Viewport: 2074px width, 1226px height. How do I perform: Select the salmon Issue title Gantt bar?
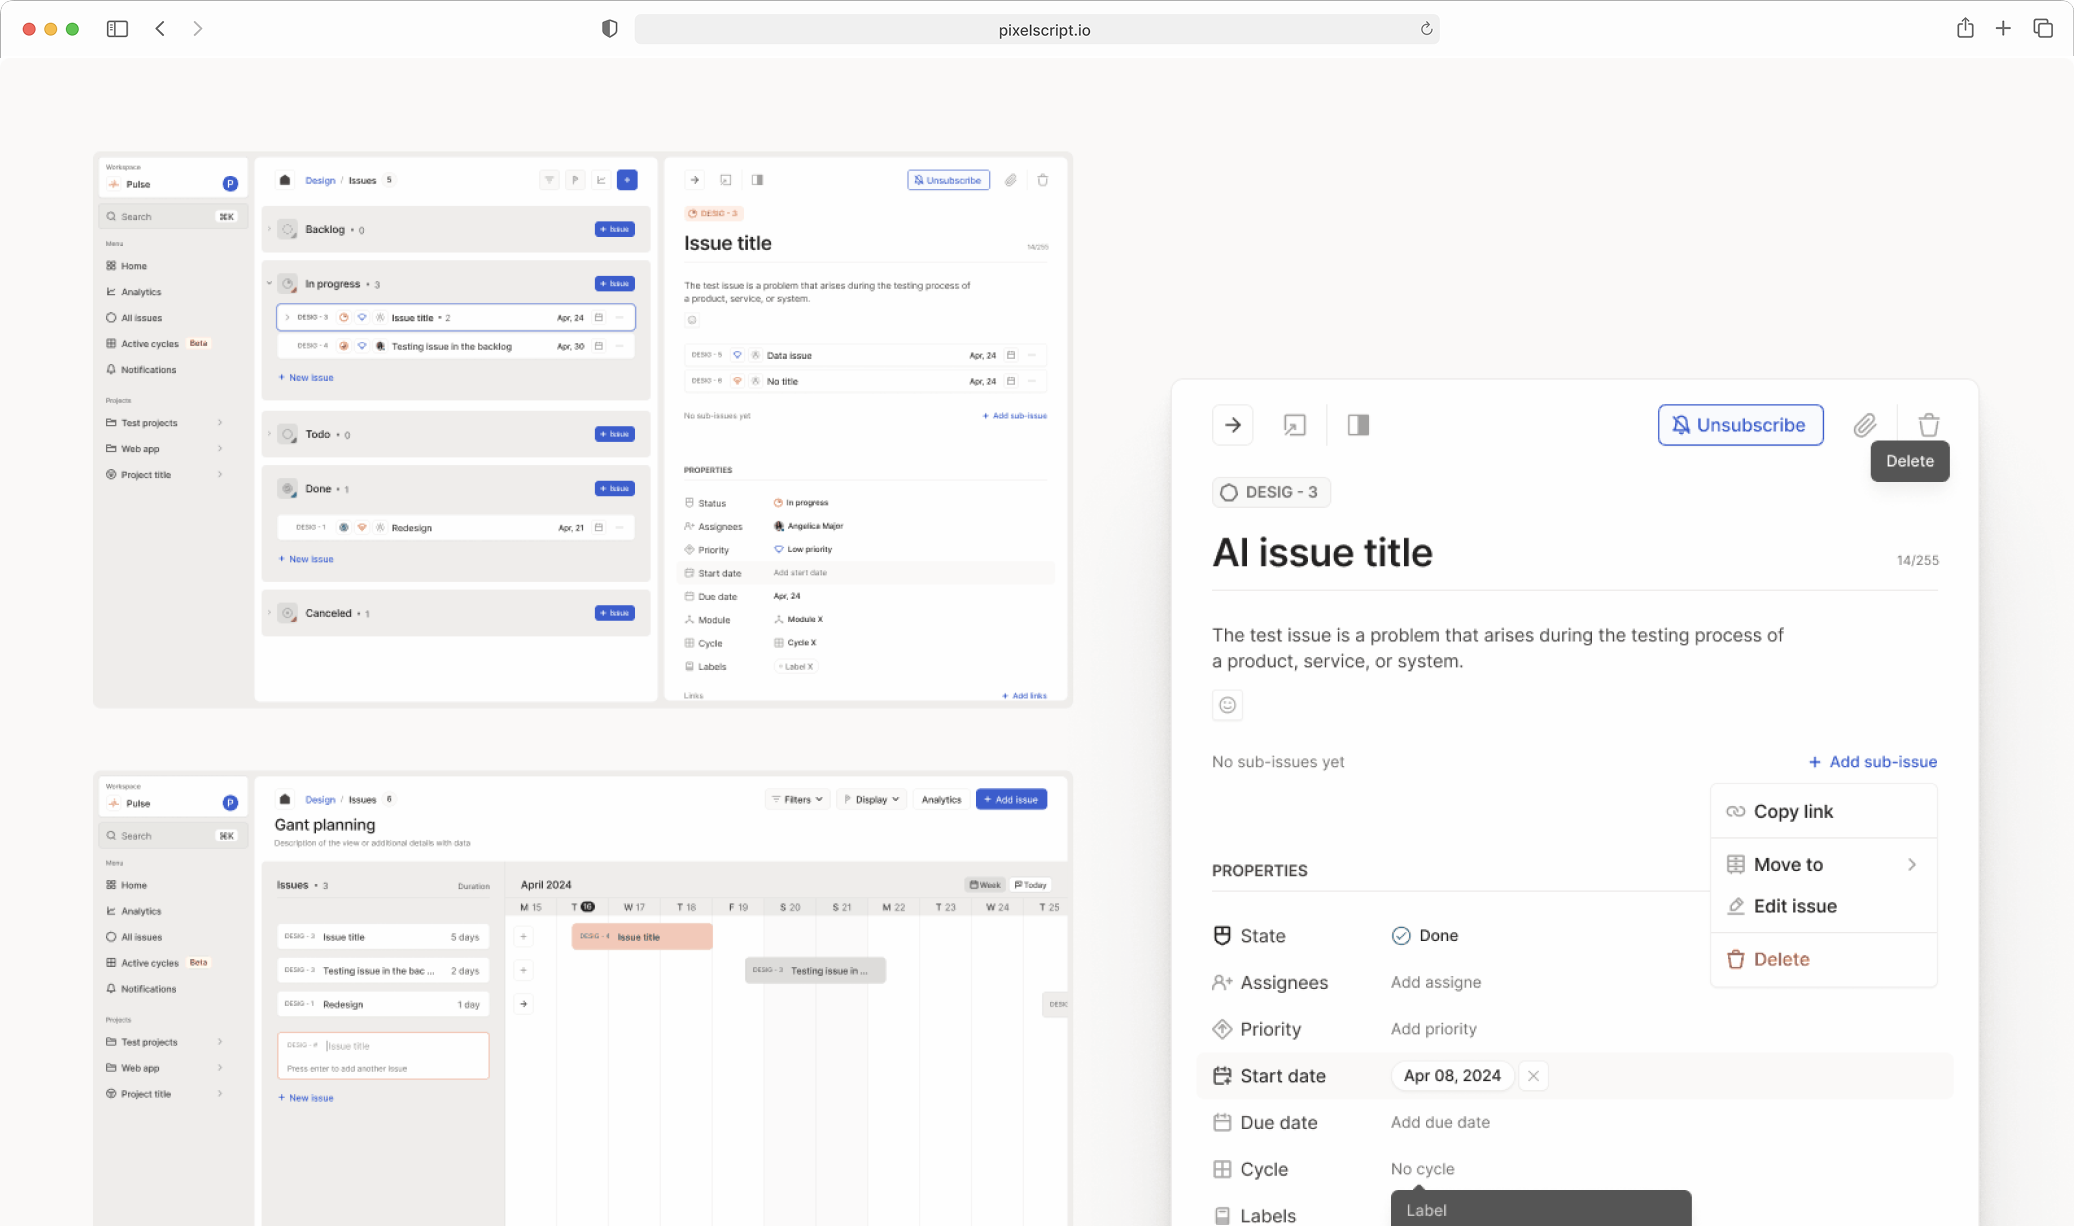[642, 937]
